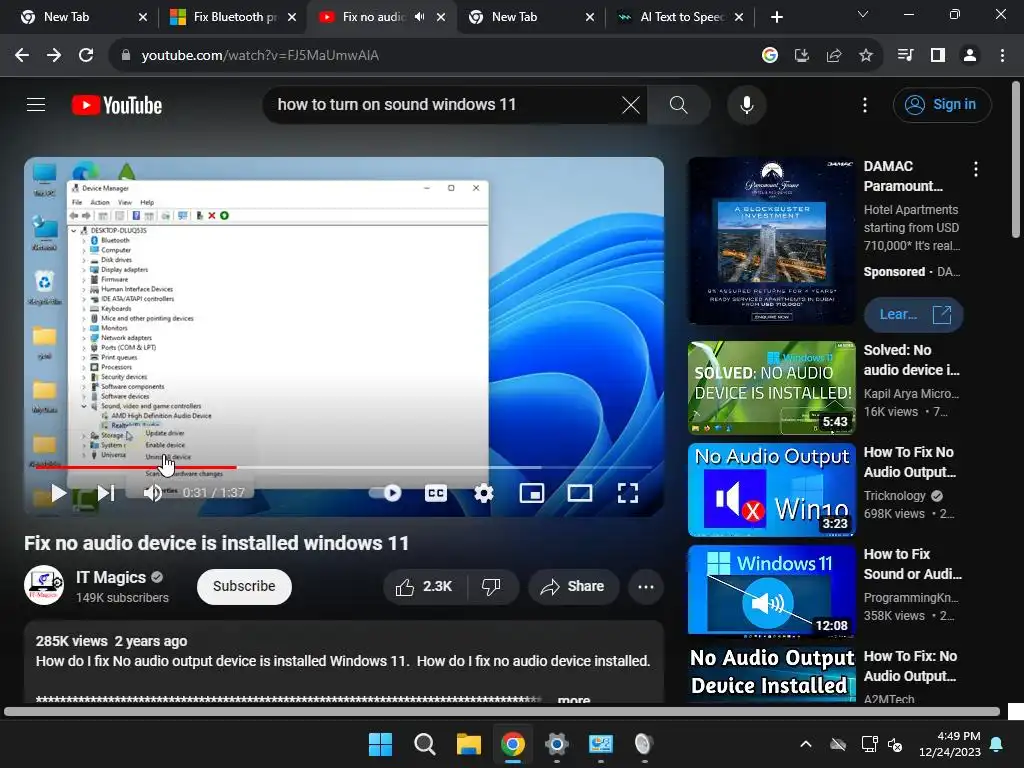Open a new browser tab with plus
Viewport: 1024px width, 768px height.
pyautogui.click(x=776, y=17)
